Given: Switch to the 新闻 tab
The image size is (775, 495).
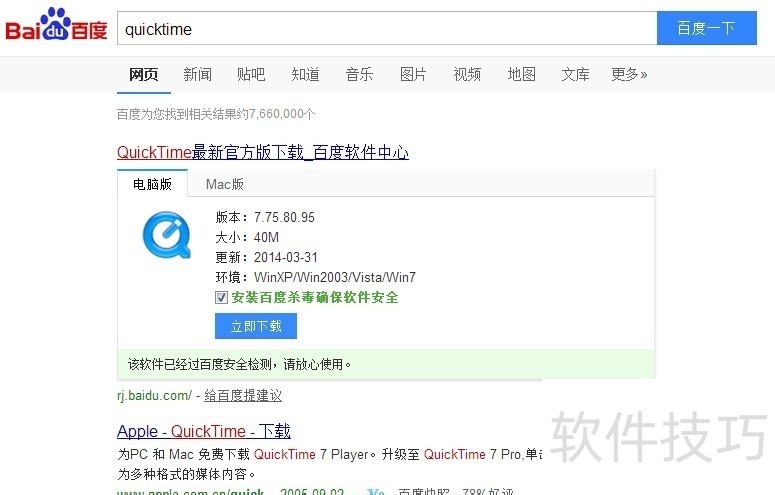Looking at the screenshot, I should pos(198,75).
